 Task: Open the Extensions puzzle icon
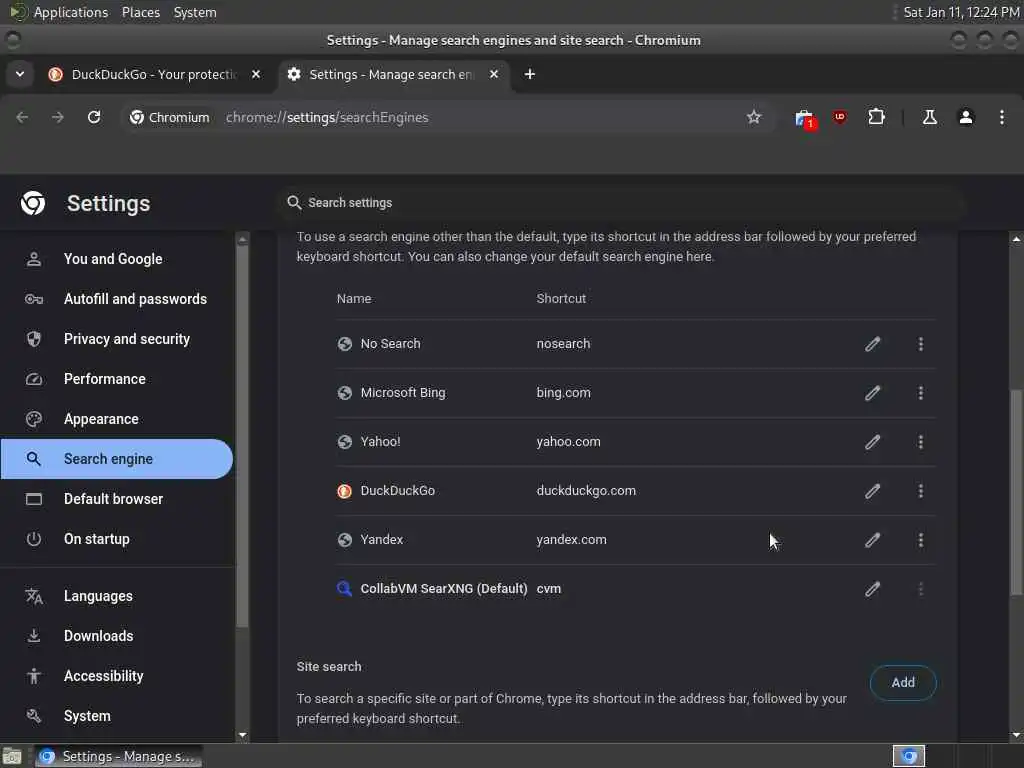876,117
